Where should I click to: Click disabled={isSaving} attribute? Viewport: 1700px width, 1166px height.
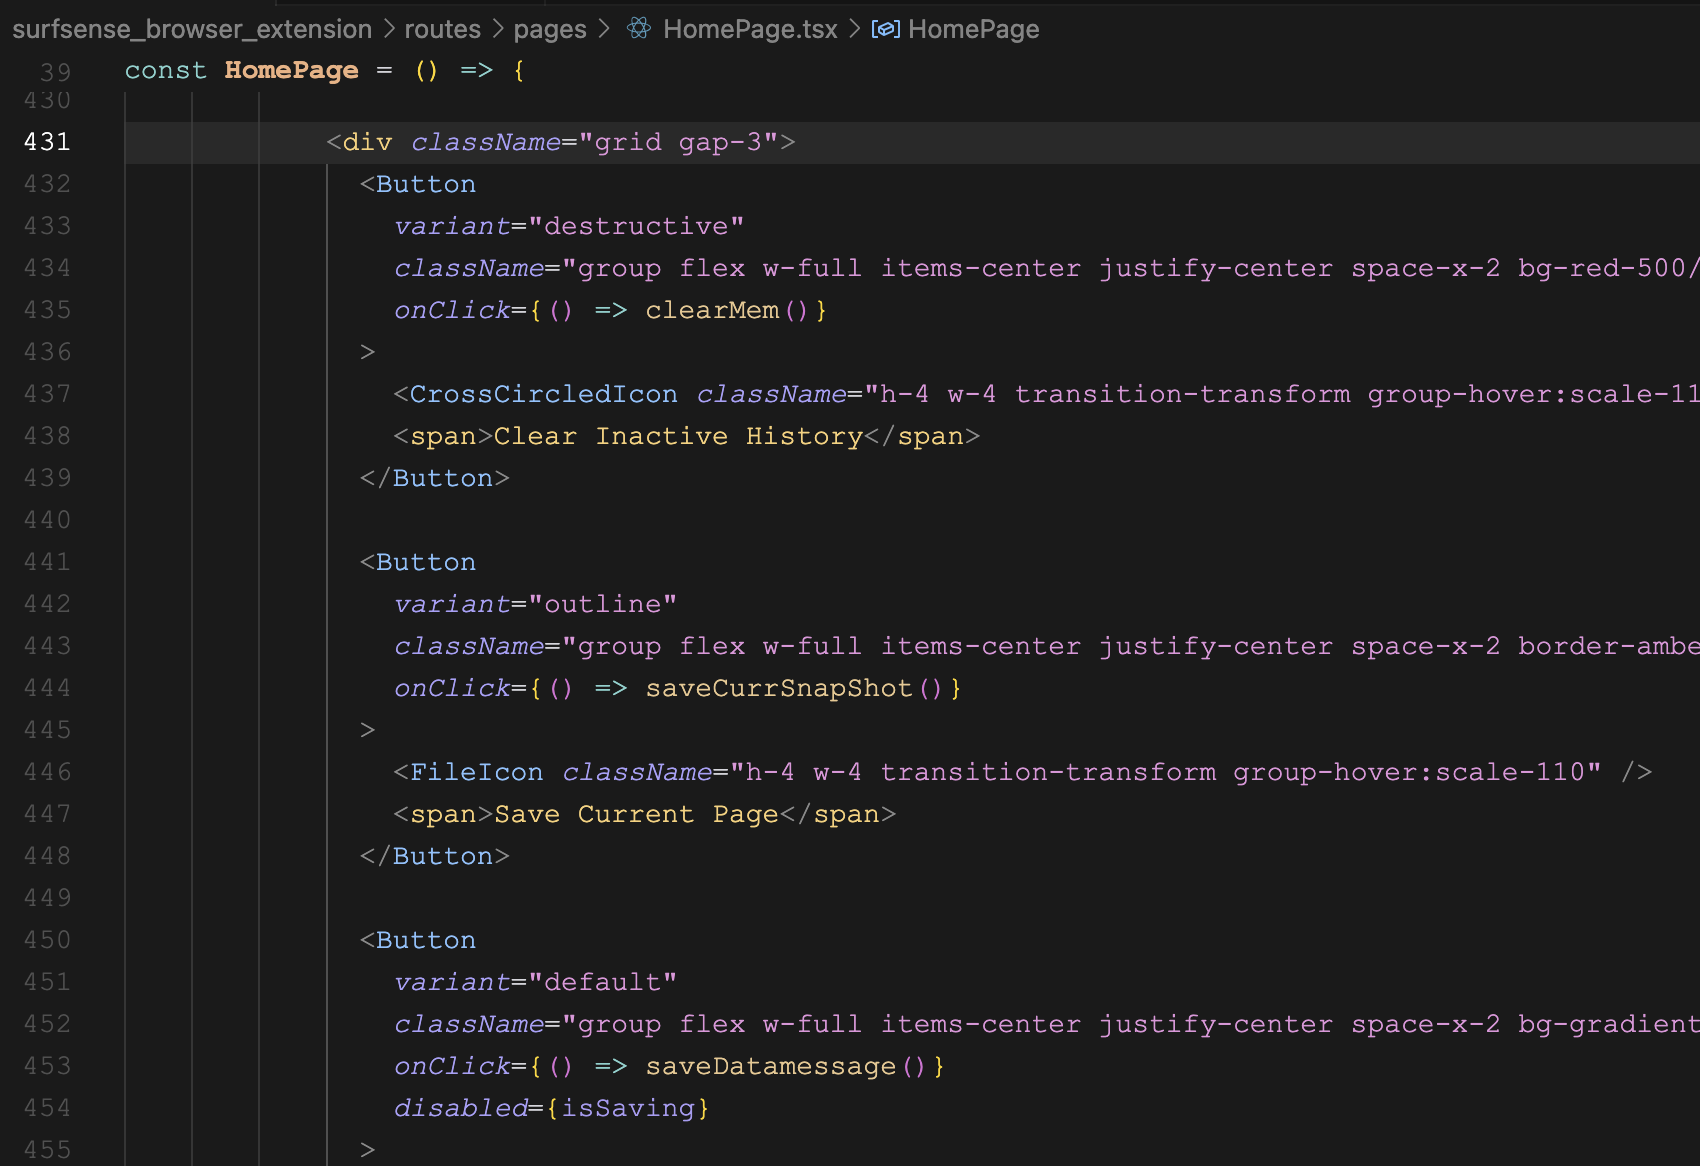pos(552,1108)
